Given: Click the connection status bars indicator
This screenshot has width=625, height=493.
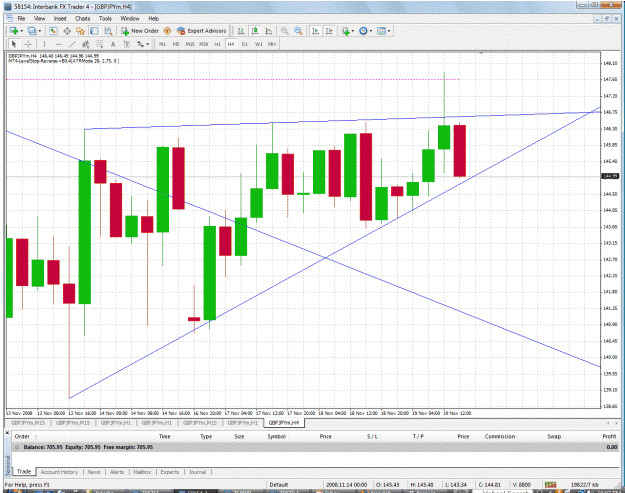Looking at the screenshot, I should (550, 485).
